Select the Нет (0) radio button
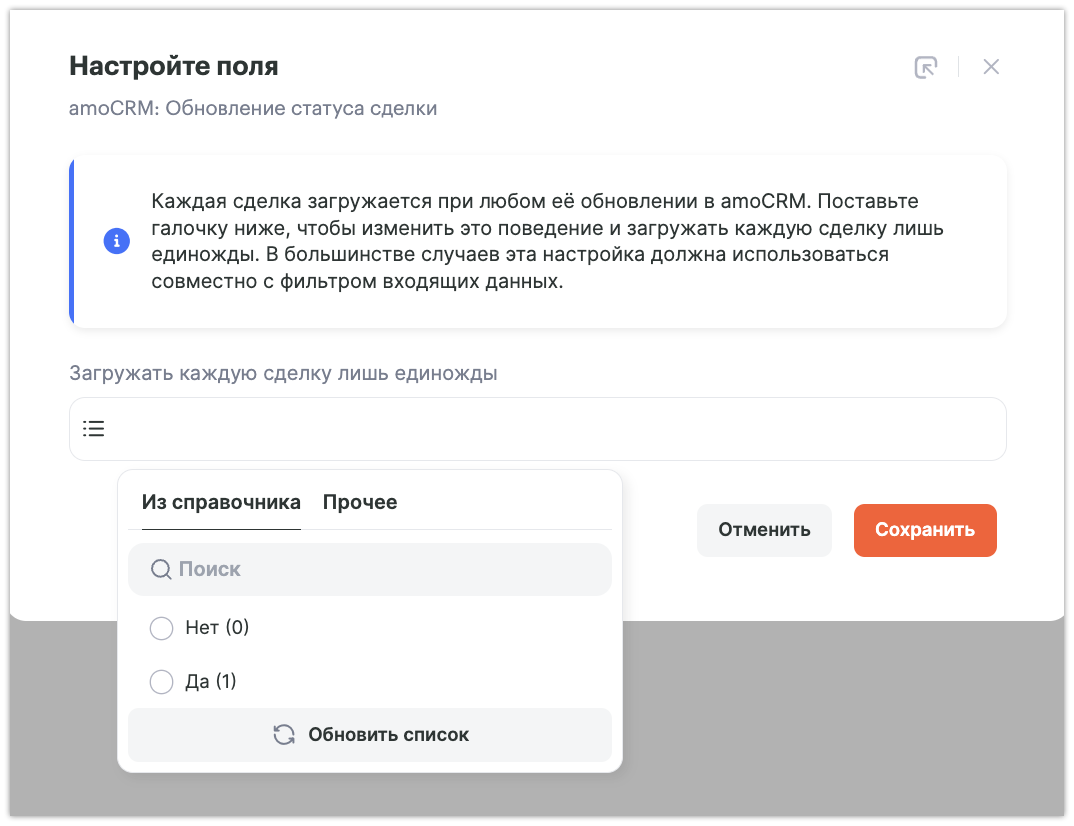Screen dimensions: 1074x826 click(161, 628)
